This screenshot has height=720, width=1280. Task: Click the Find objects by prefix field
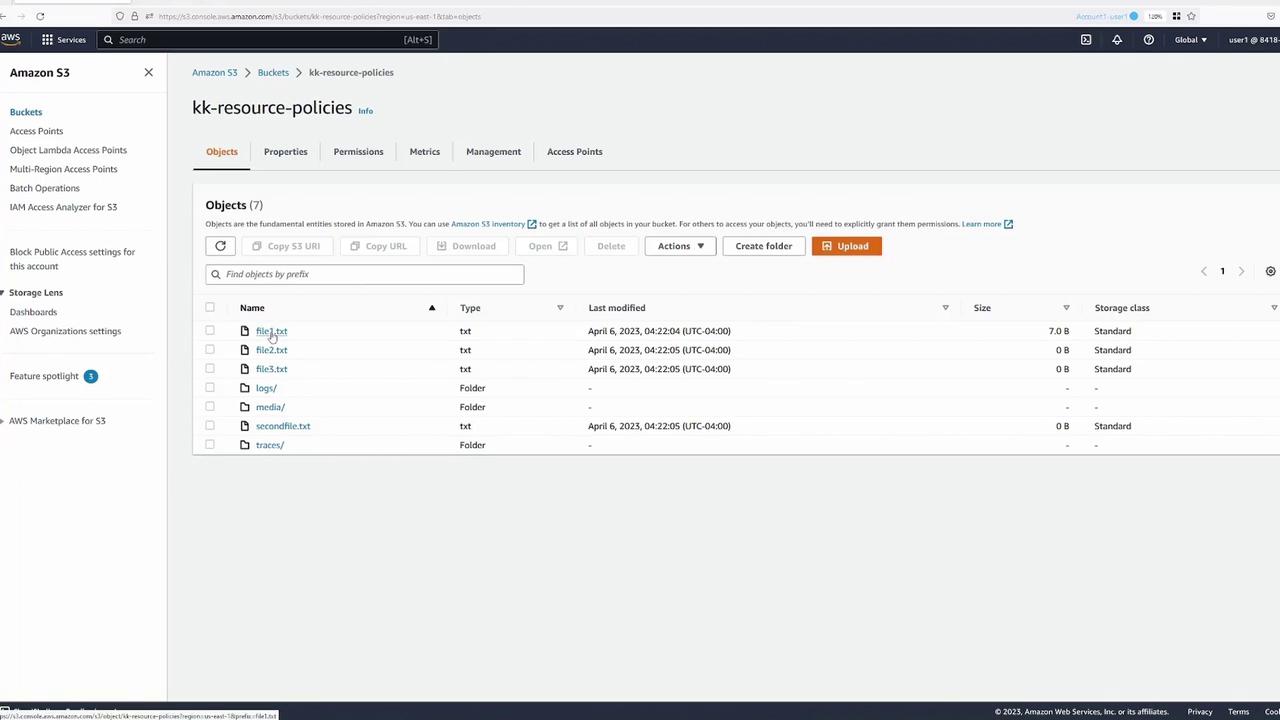[x=365, y=274]
